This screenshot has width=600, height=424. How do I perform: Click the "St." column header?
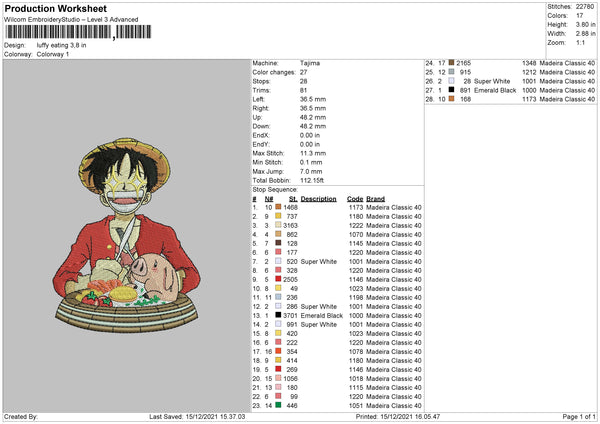293,199
